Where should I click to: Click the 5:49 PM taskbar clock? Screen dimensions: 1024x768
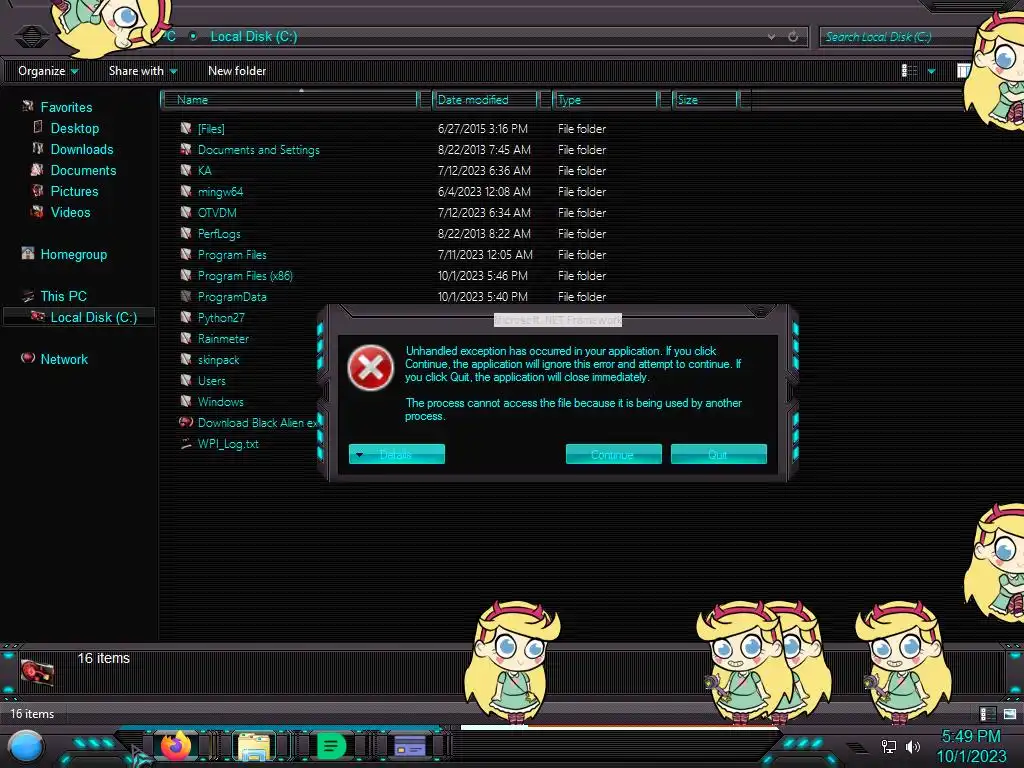[971, 736]
